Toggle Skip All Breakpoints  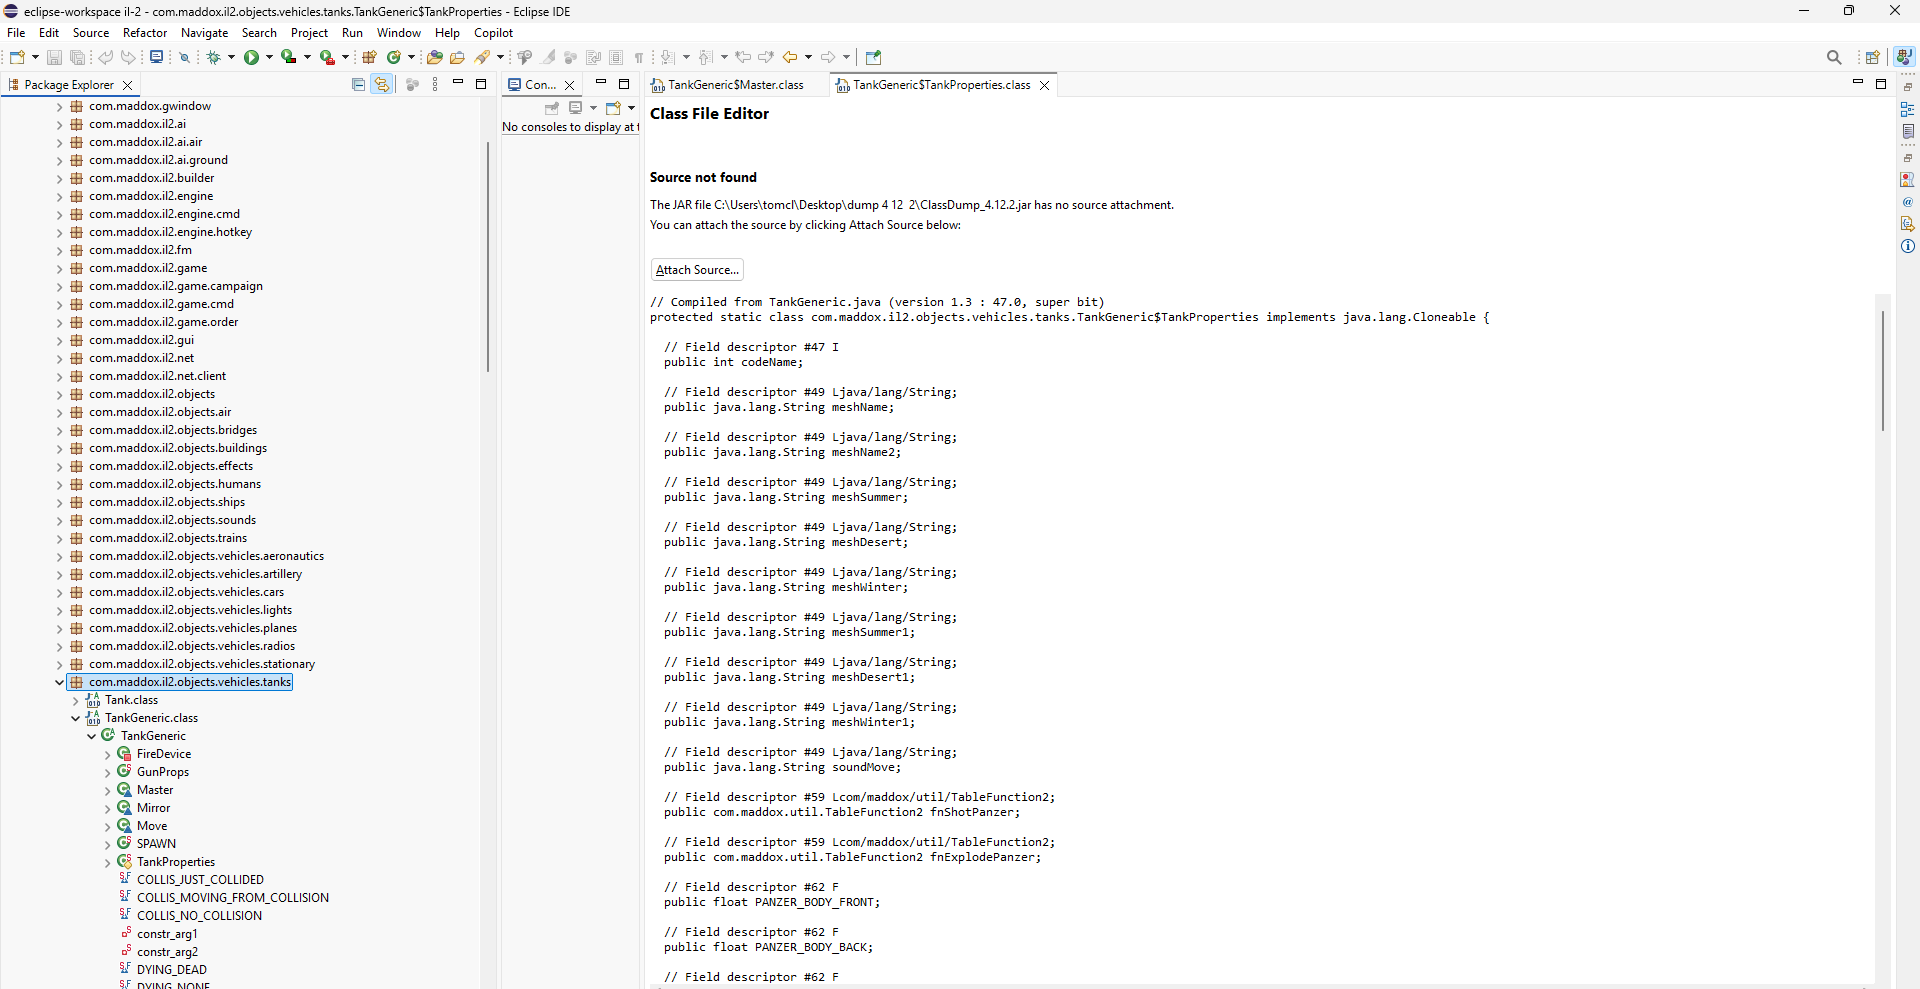pos(185,57)
